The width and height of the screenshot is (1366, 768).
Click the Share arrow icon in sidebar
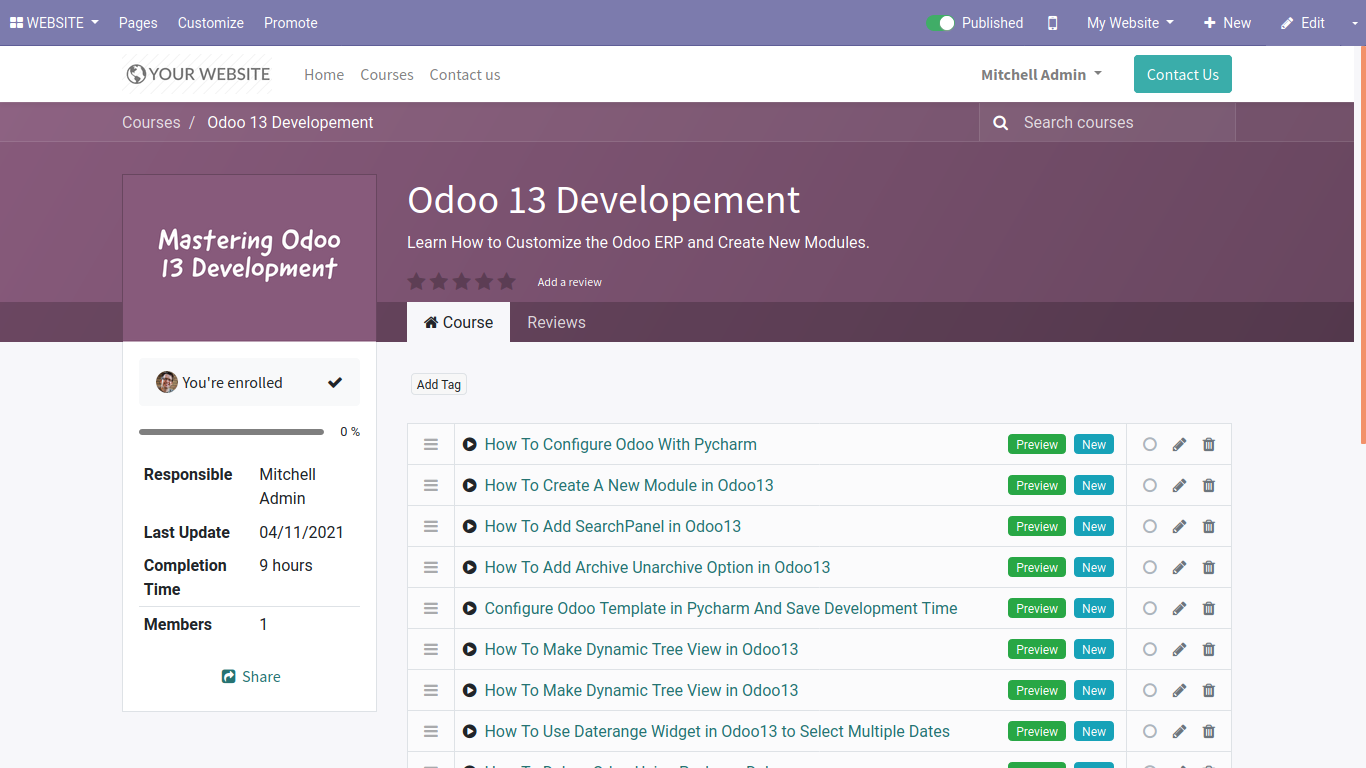click(228, 677)
